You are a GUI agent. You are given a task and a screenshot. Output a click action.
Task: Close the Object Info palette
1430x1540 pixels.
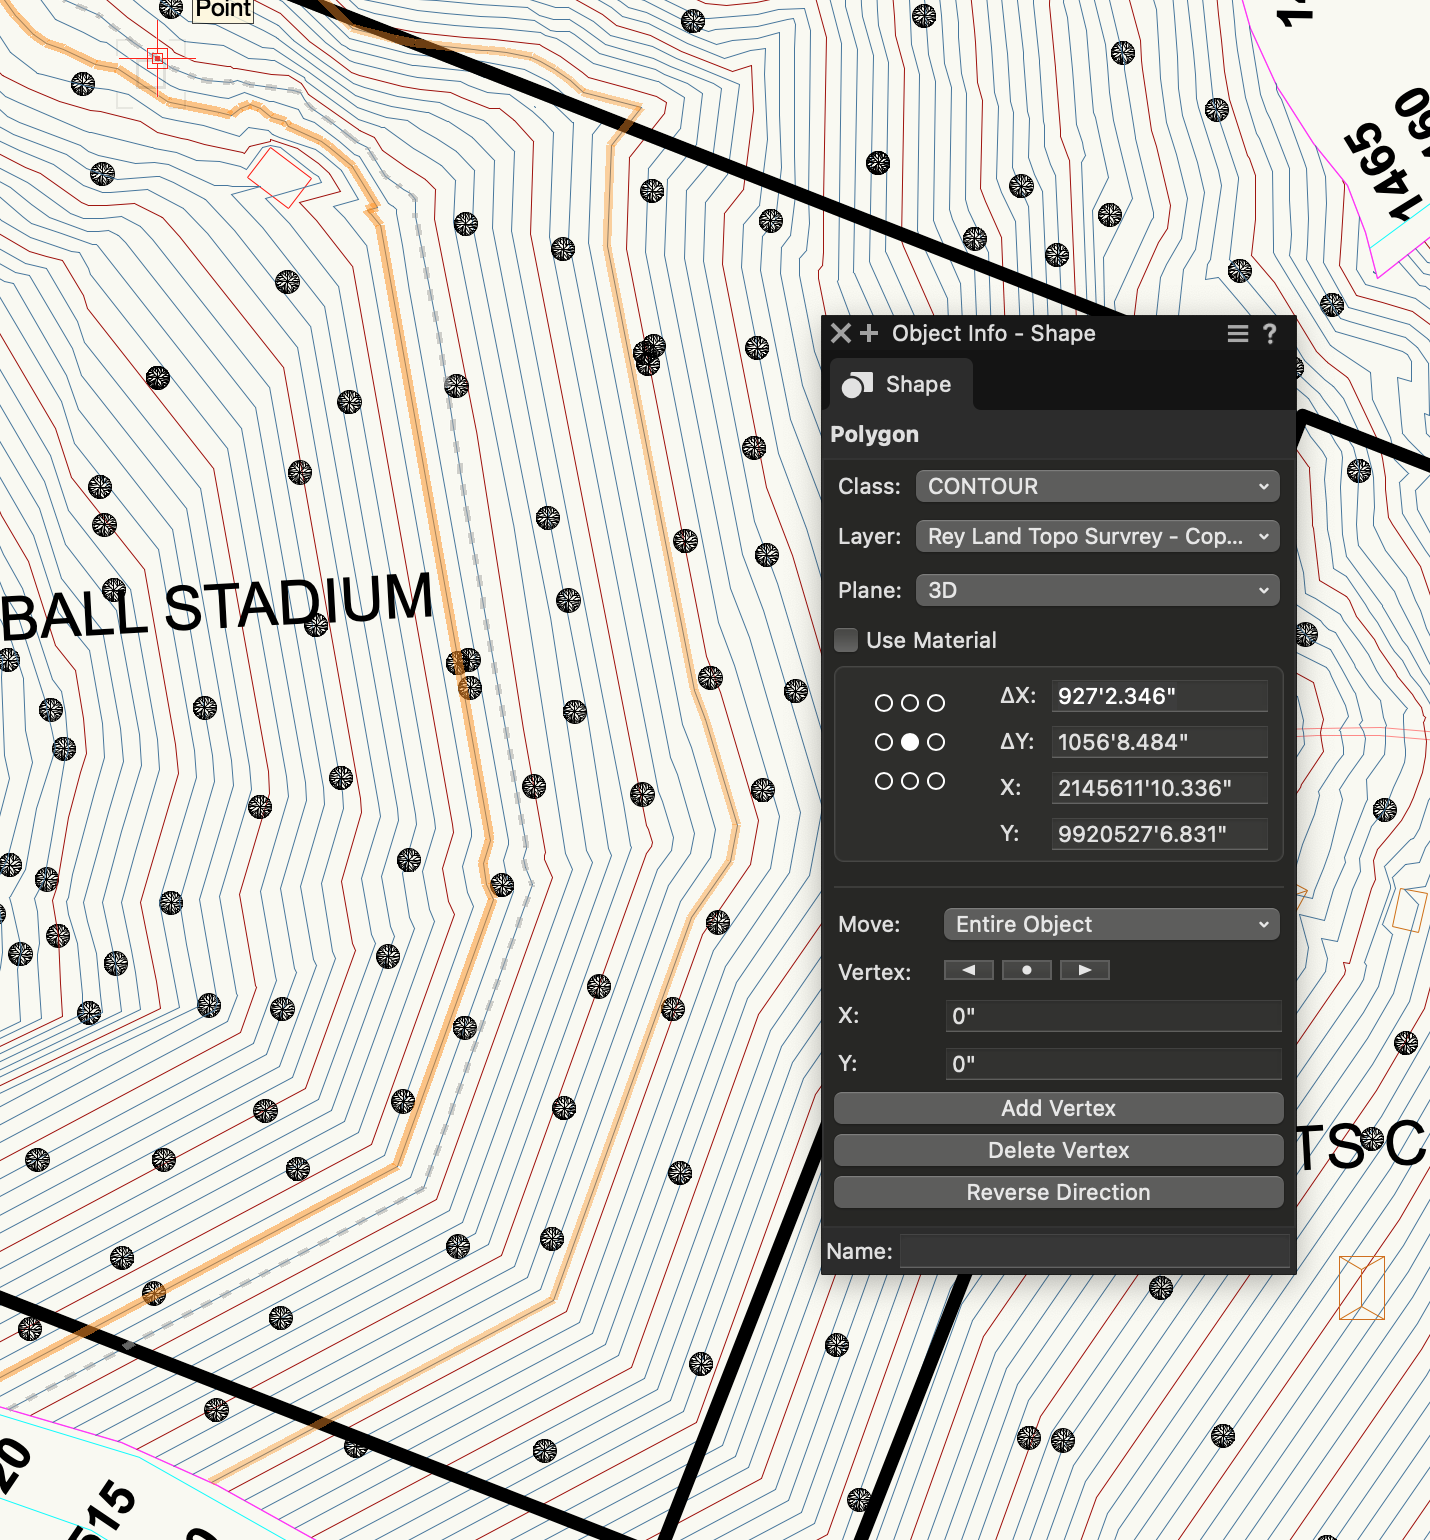coord(841,333)
